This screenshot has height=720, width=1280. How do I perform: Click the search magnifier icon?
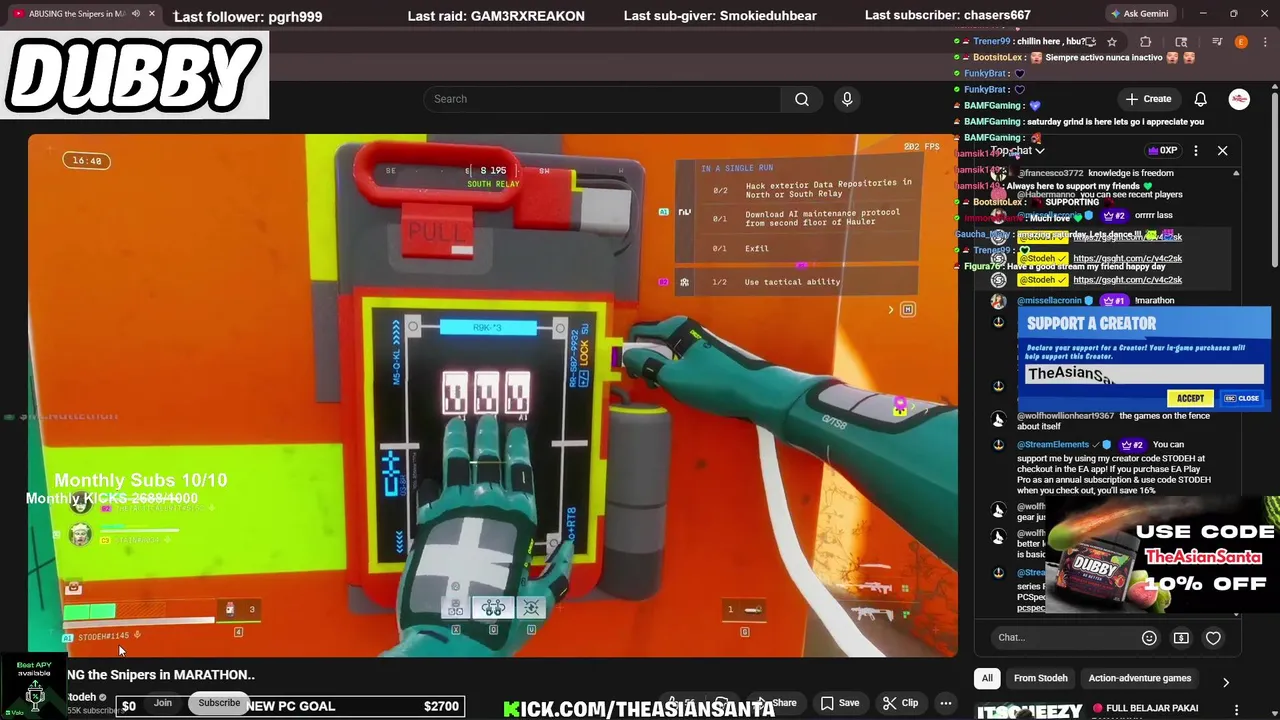coord(801,99)
